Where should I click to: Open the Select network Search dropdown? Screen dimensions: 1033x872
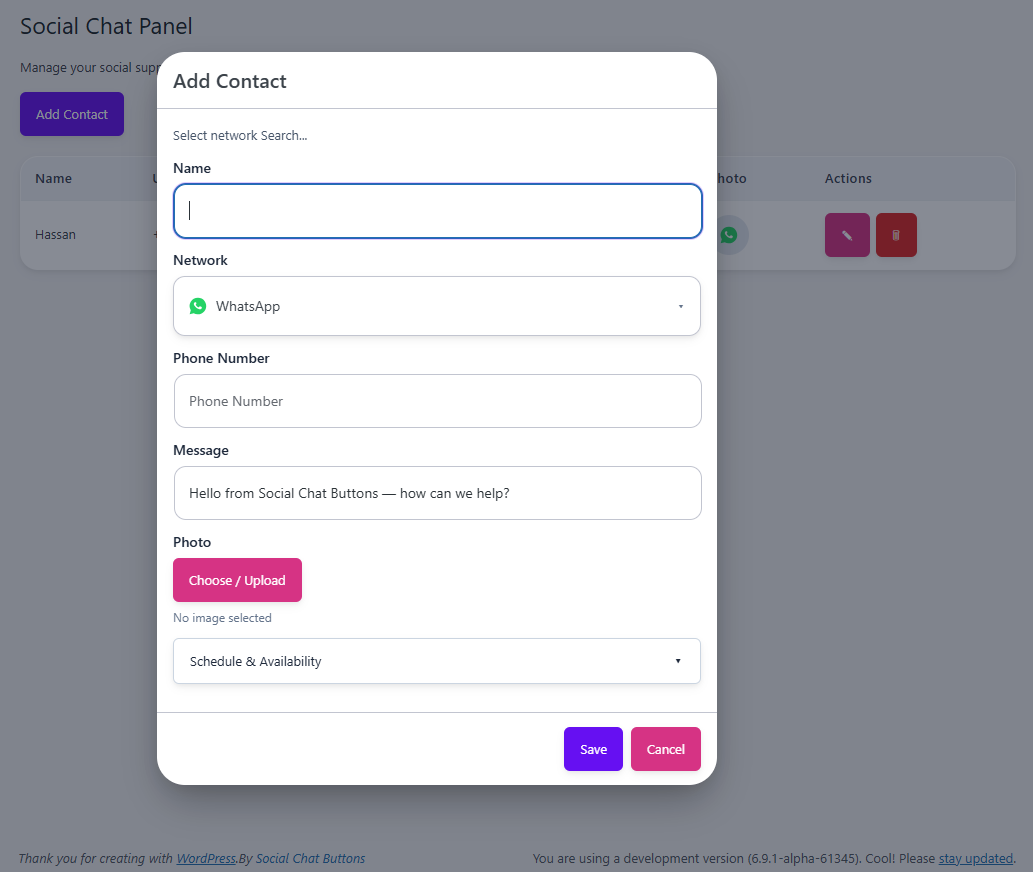[240, 135]
